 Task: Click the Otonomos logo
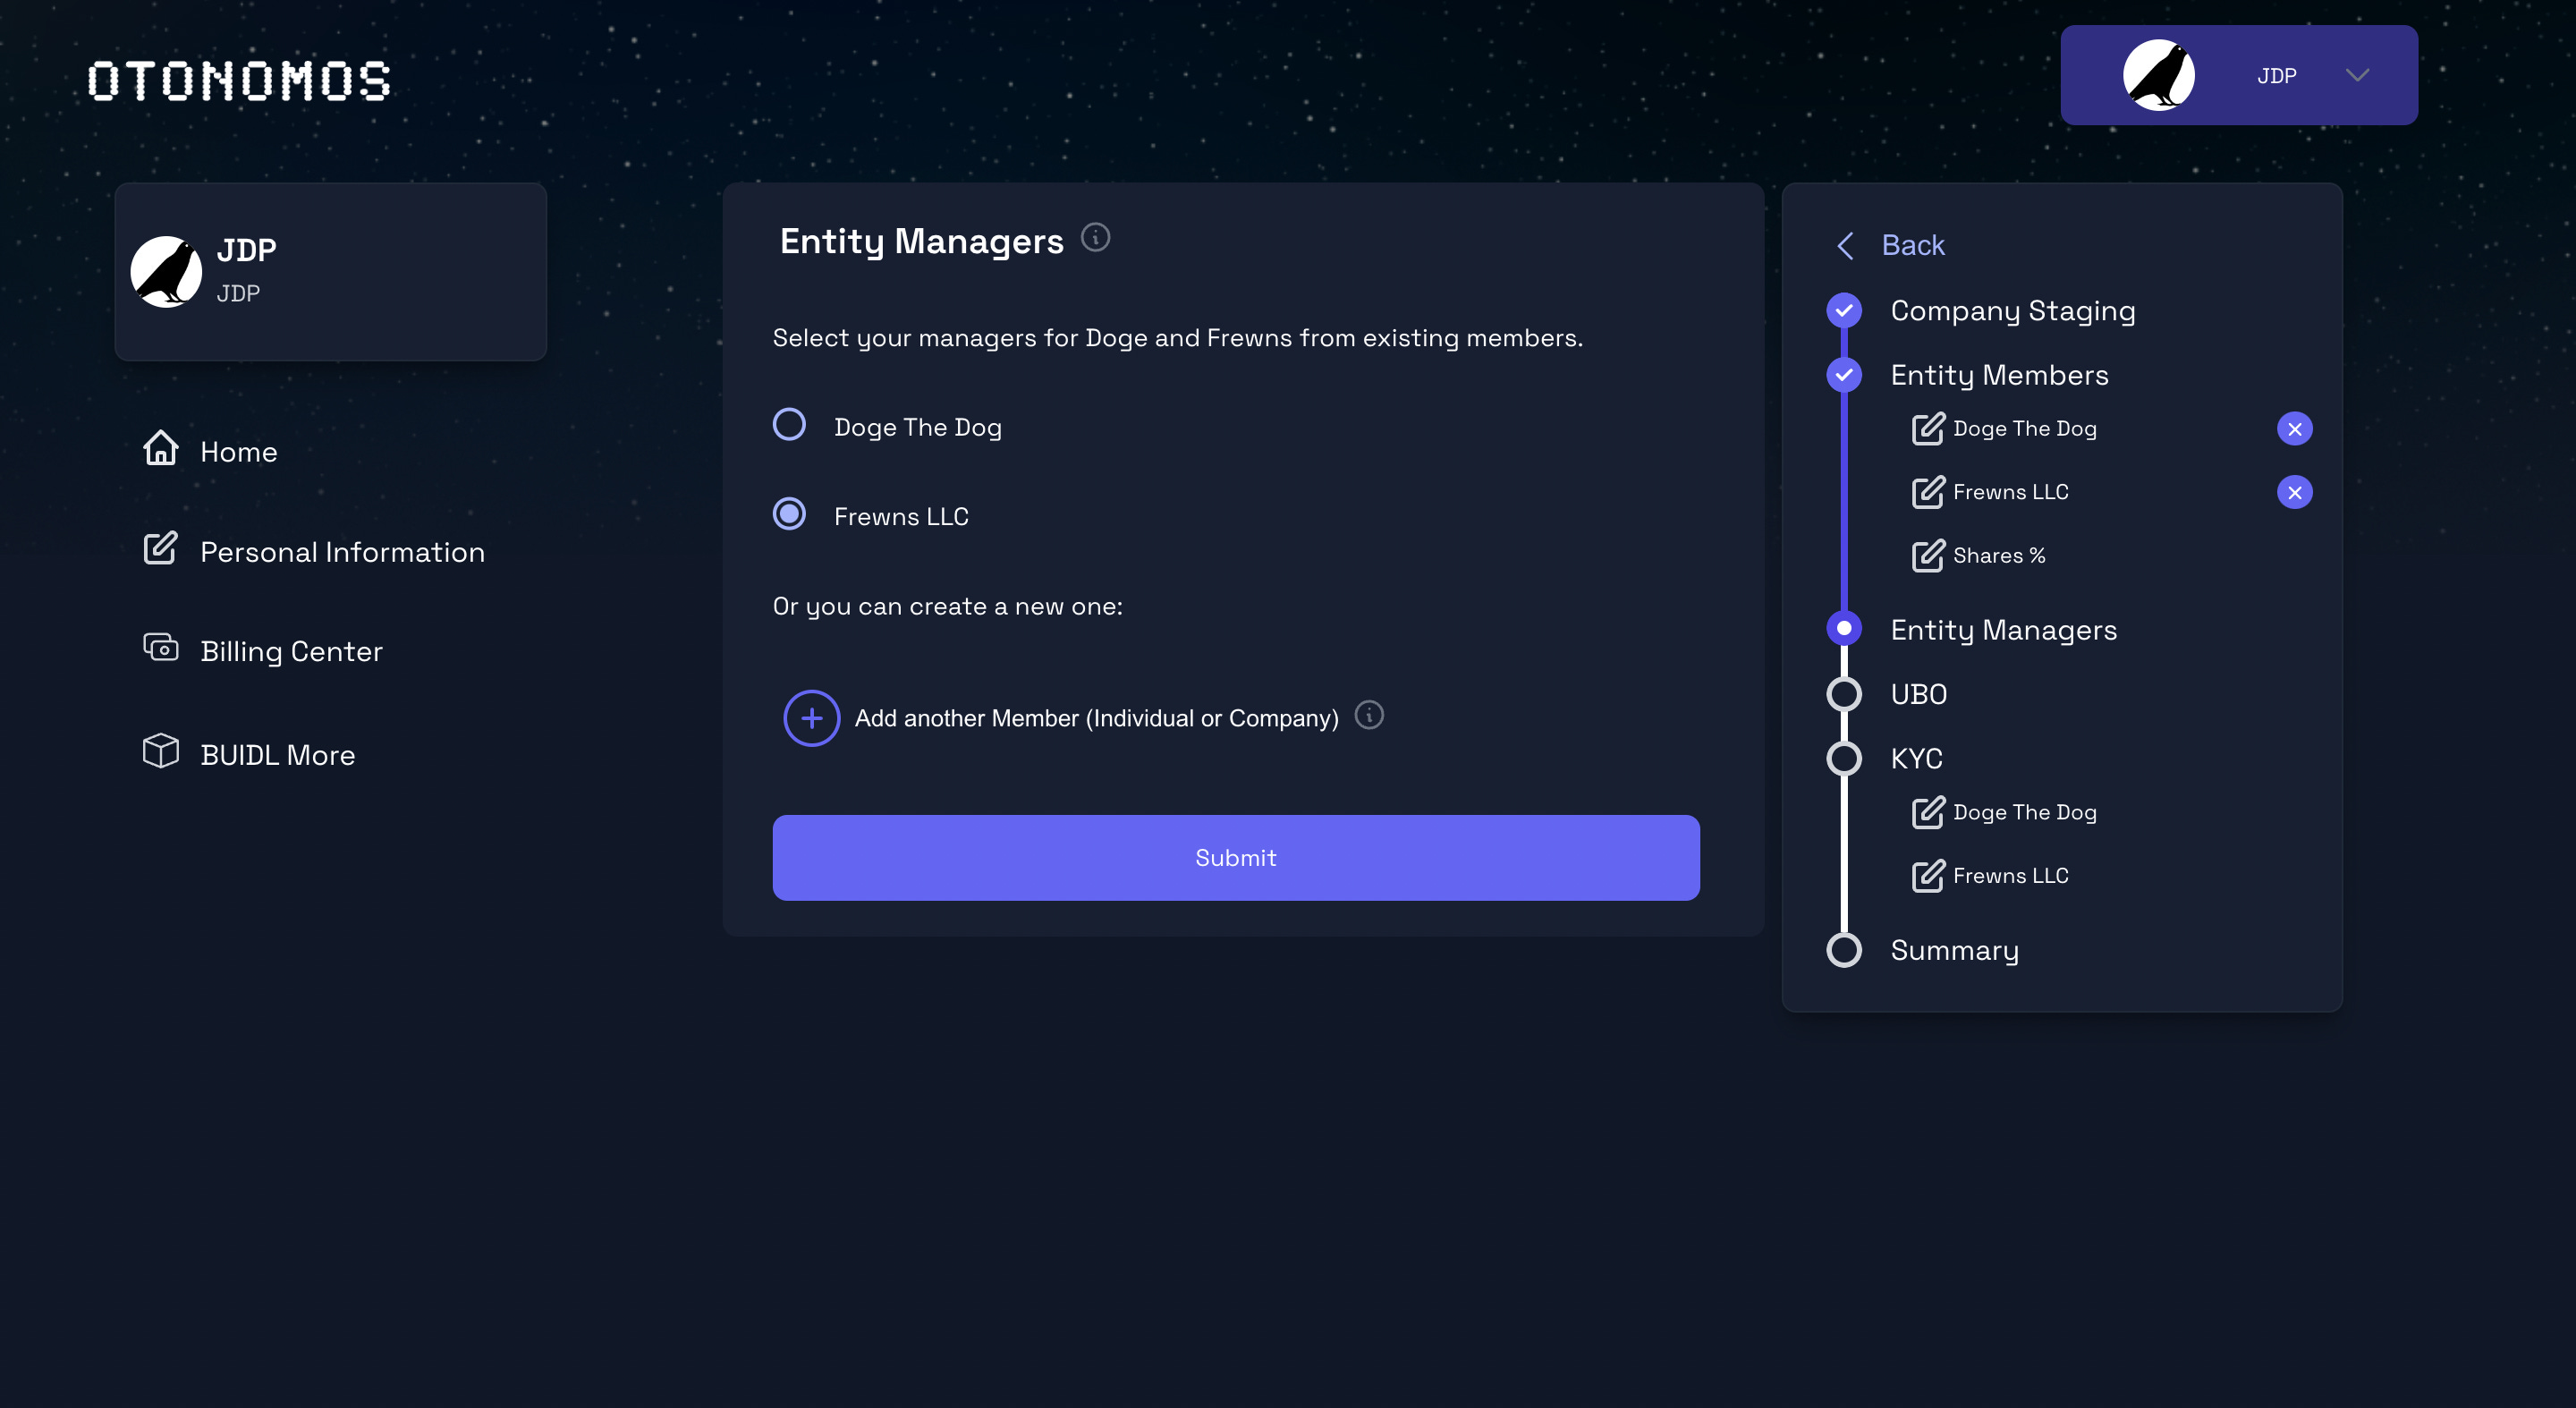(x=239, y=81)
